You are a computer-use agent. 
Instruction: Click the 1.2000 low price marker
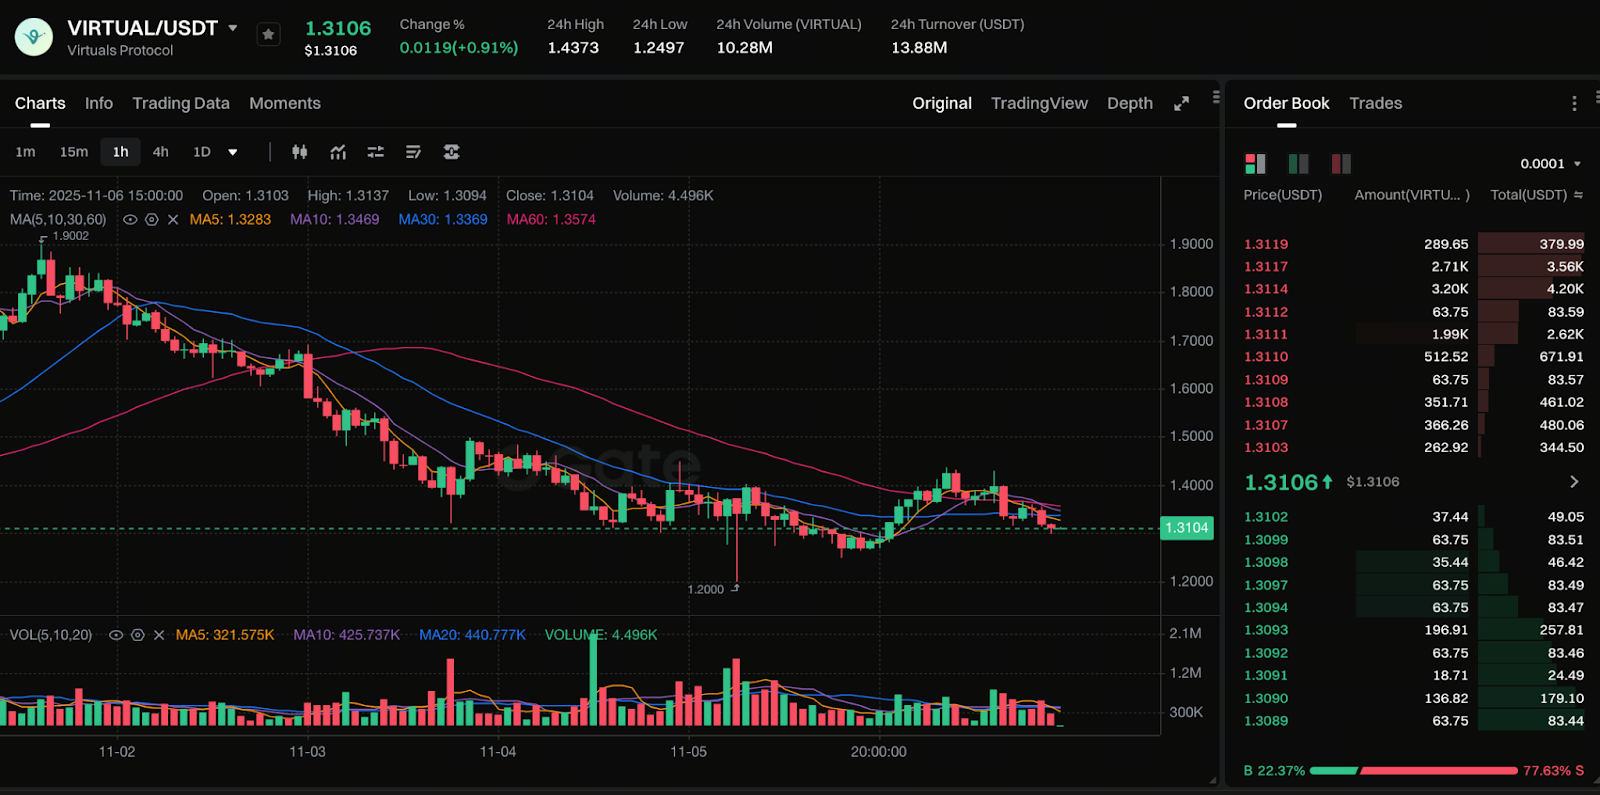point(705,589)
